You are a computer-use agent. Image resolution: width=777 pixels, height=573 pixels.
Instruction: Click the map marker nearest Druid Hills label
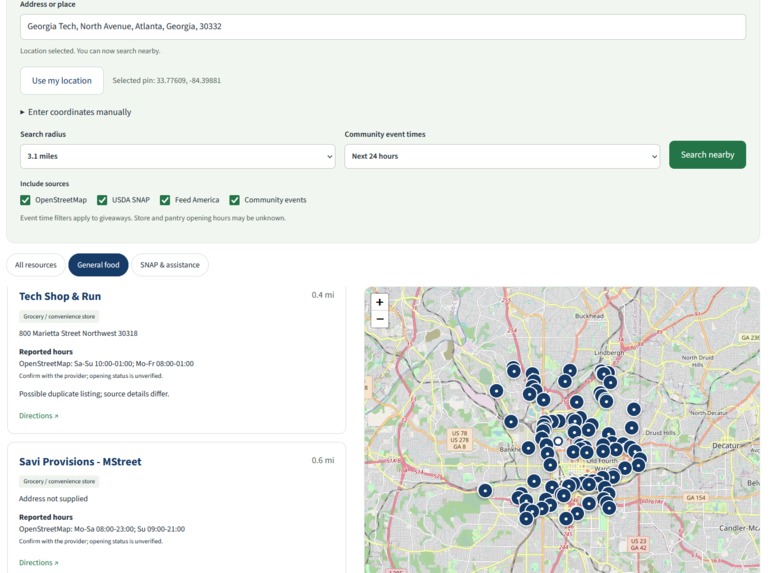tap(631, 428)
